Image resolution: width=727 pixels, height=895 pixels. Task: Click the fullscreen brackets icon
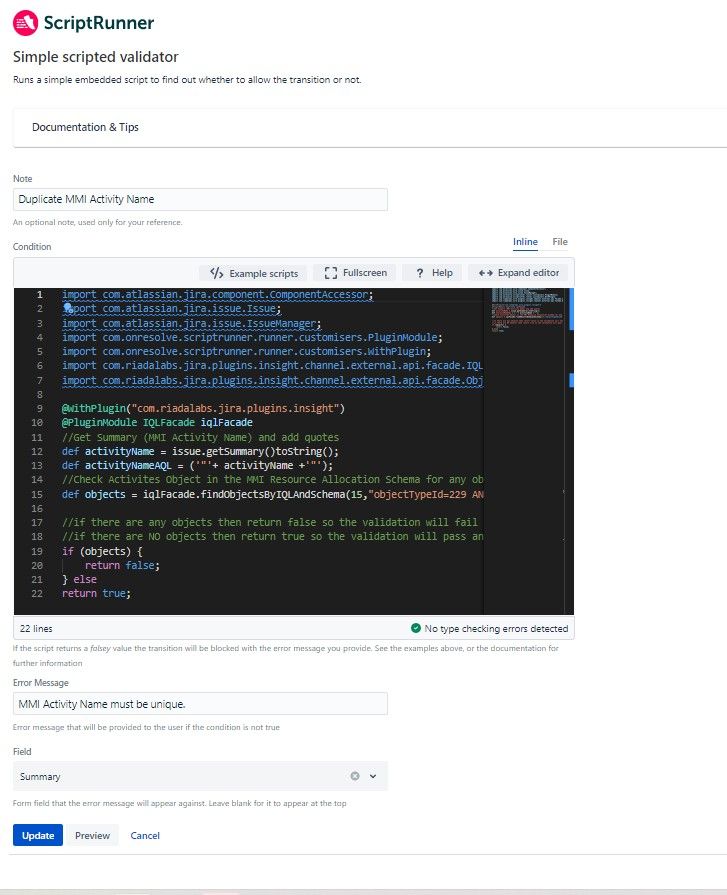tap(330, 273)
